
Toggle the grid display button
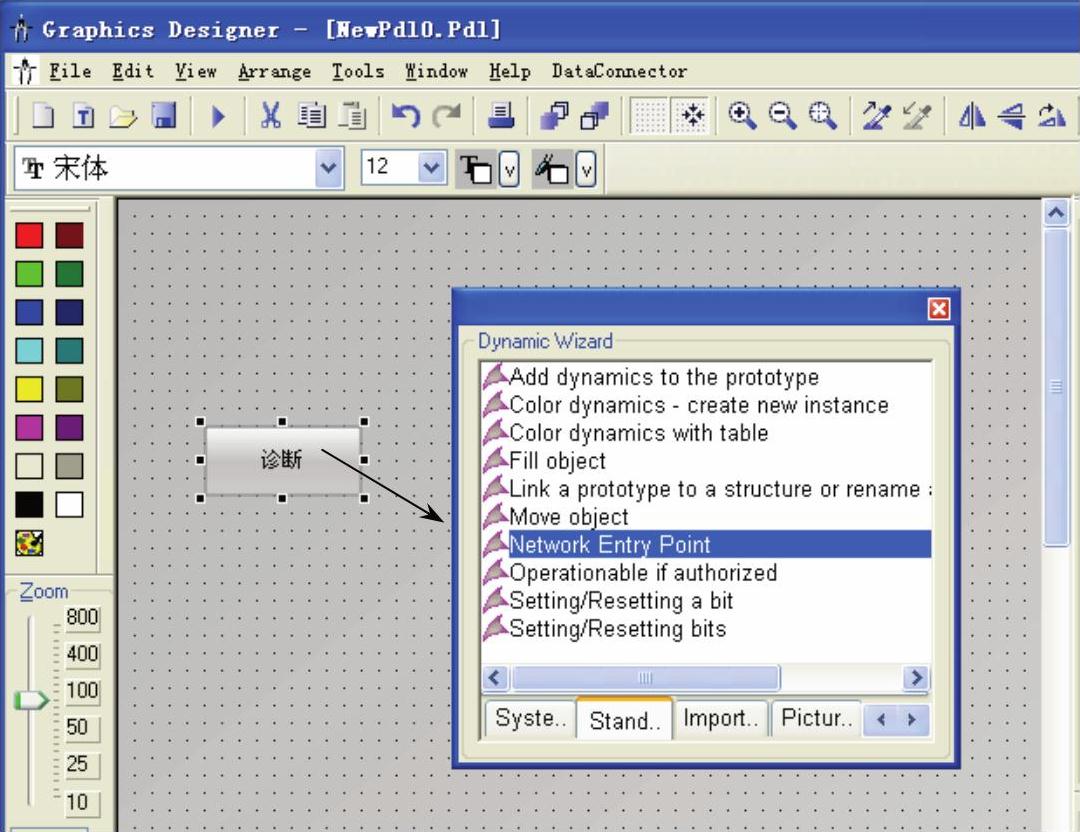click(x=650, y=116)
